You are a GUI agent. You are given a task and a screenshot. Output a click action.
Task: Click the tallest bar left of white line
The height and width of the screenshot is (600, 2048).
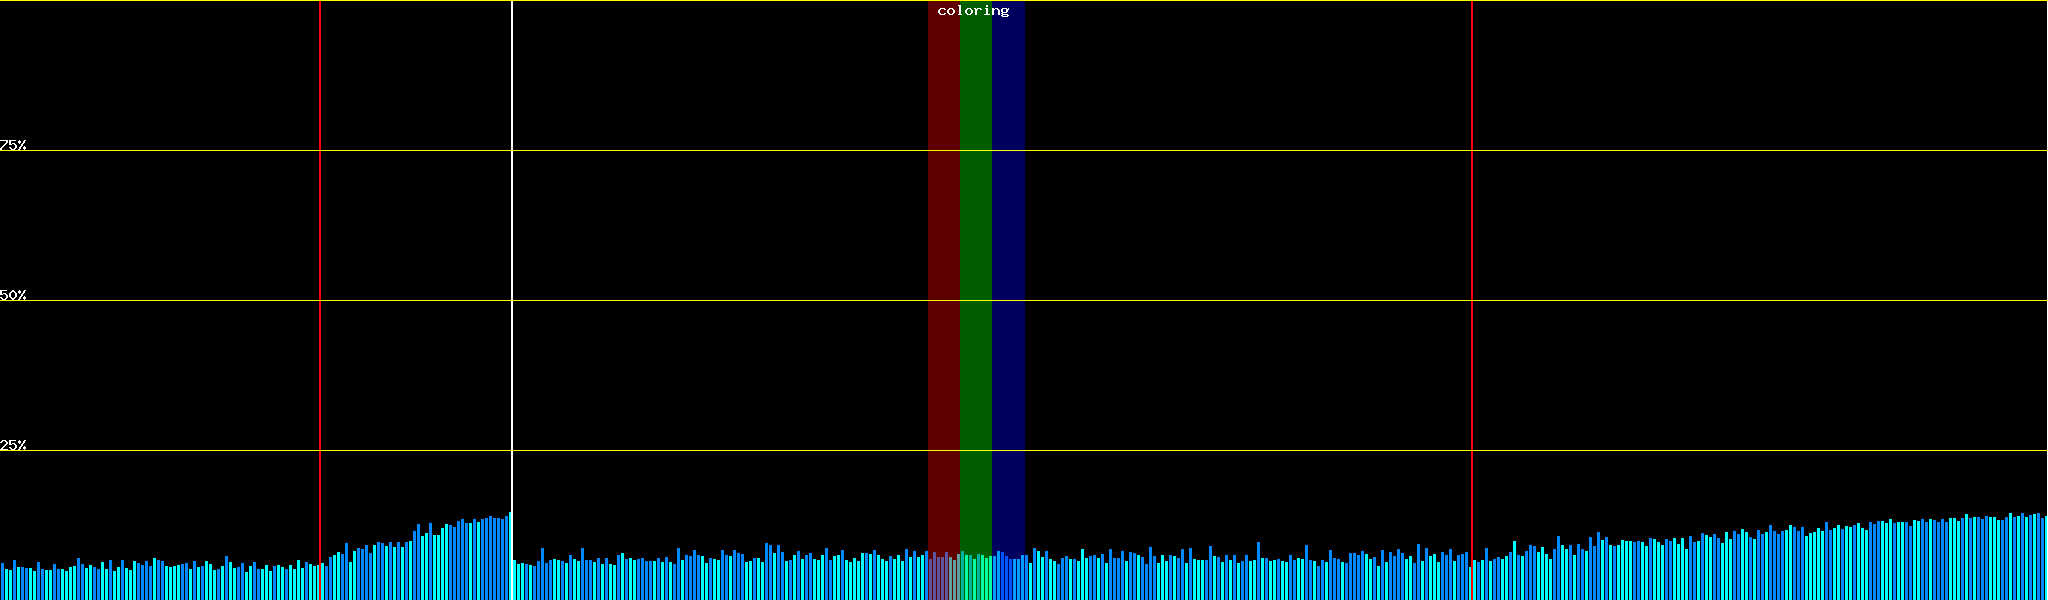point(509,556)
